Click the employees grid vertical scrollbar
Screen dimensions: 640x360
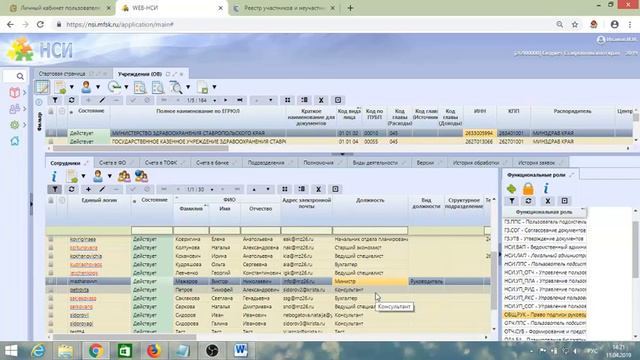pyautogui.click(x=494, y=280)
